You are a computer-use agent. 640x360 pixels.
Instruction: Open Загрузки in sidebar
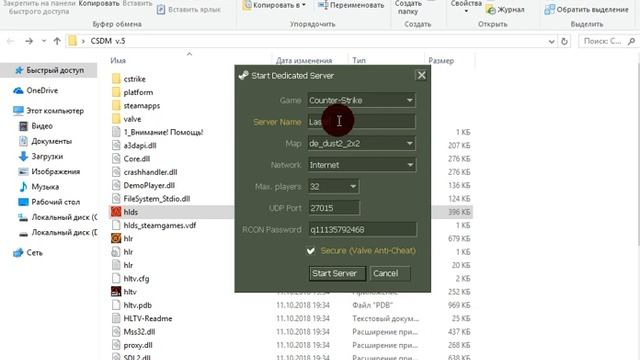[x=40, y=156]
